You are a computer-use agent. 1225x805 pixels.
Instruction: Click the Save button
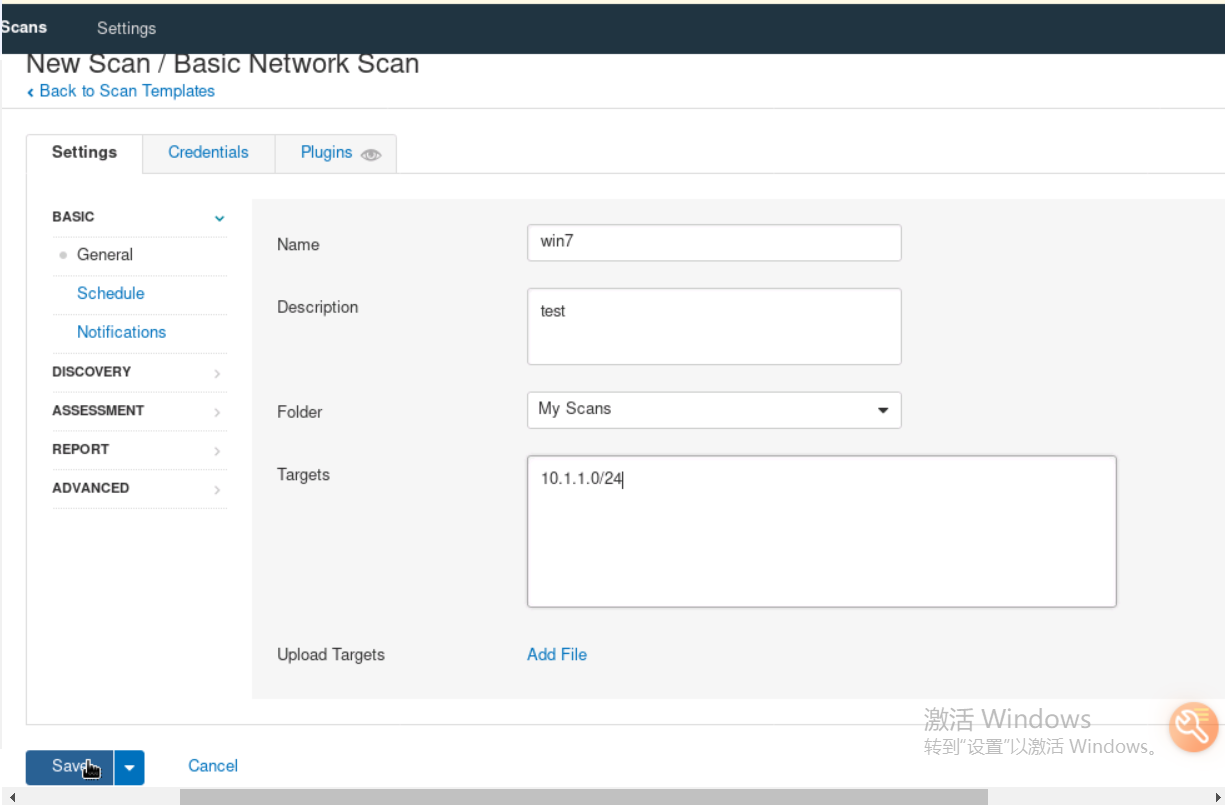69,767
